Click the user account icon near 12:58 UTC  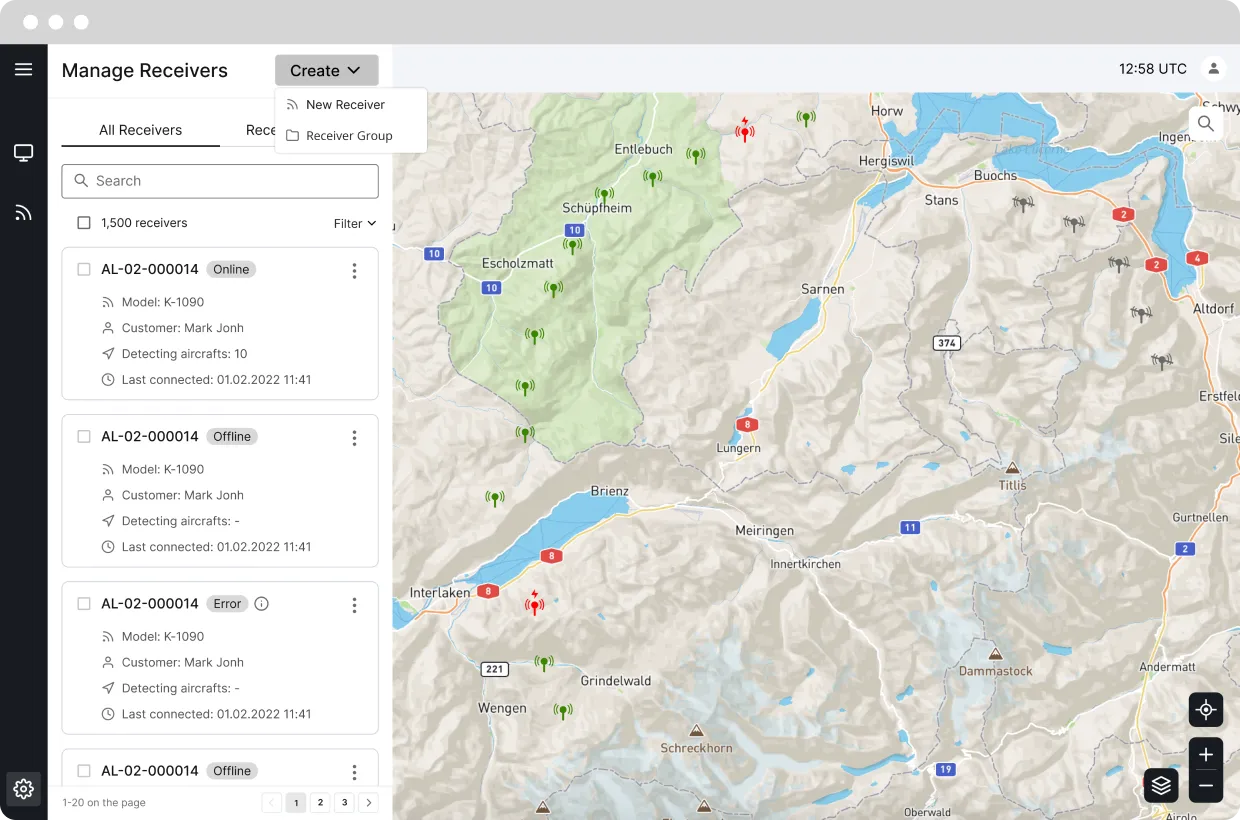pos(1213,68)
